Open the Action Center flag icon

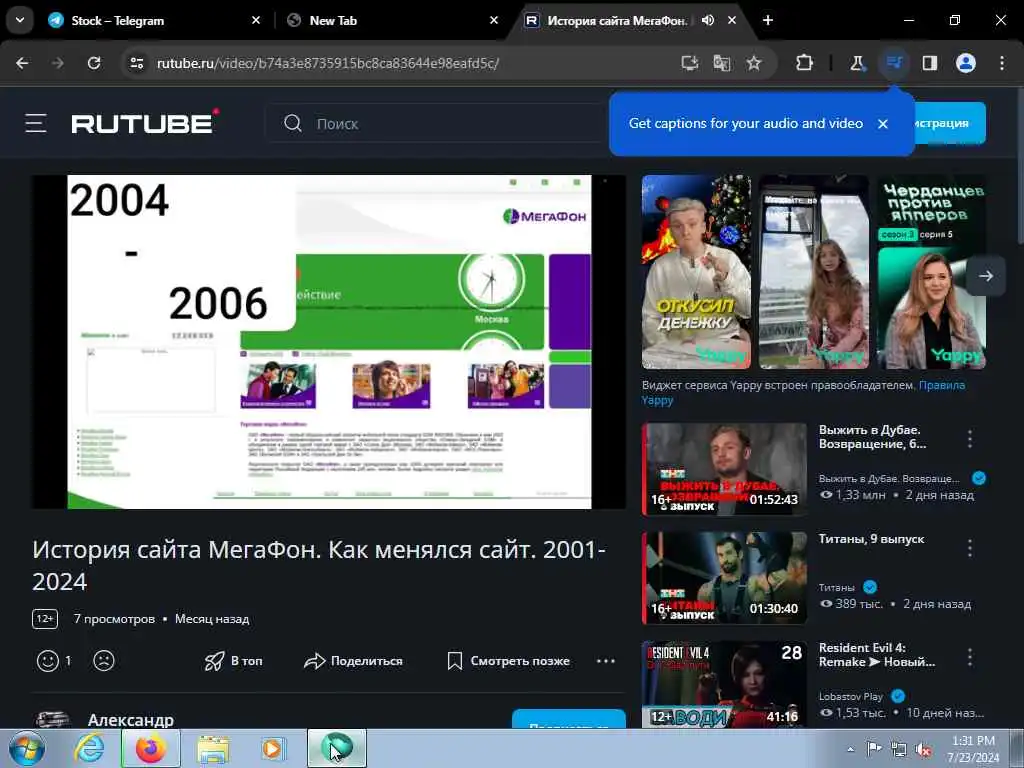874,748
